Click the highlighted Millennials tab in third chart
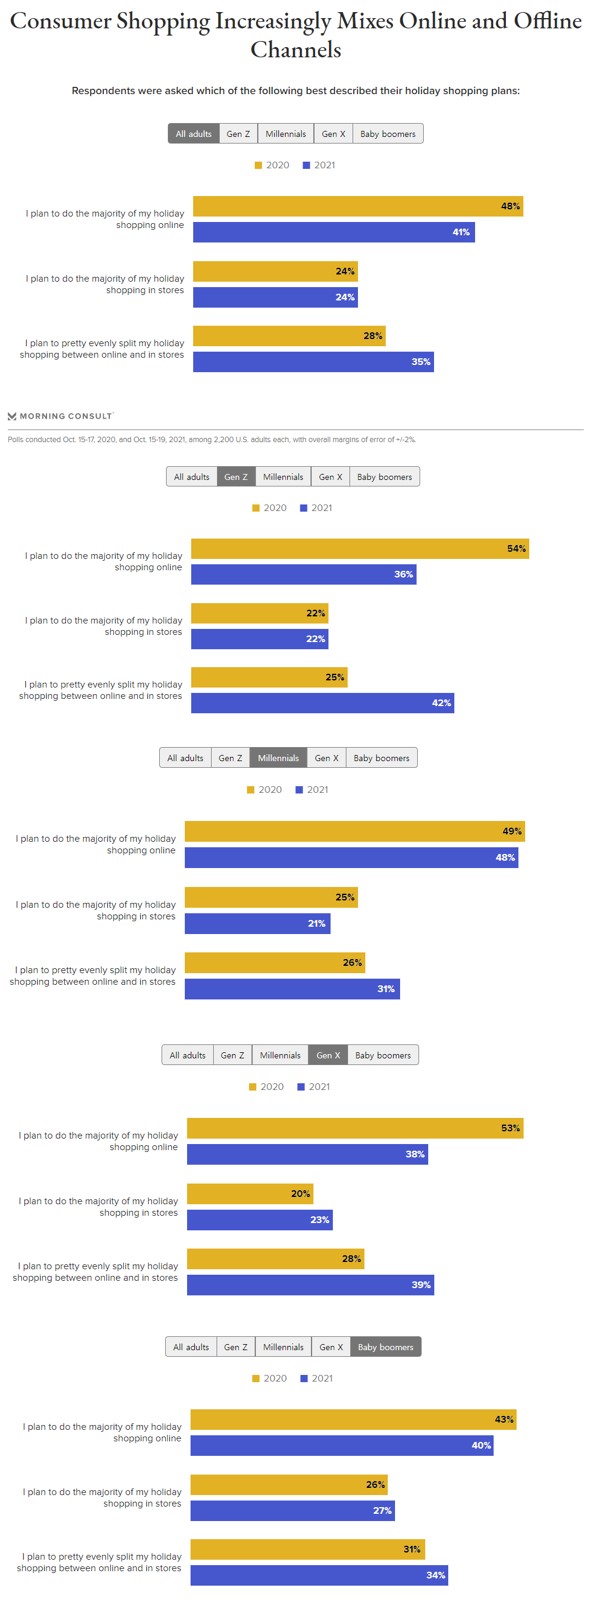Viewport: 591px width, 1608px height. pos(278,758)
